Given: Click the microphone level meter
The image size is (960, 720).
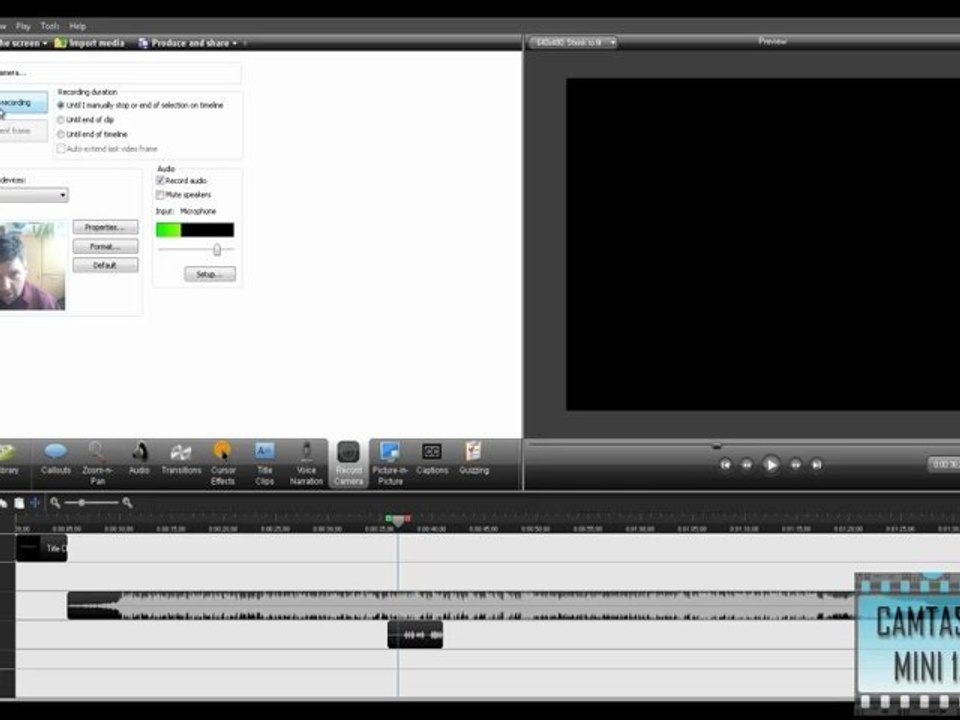Looking at the screenshot, I should (195, 230).
